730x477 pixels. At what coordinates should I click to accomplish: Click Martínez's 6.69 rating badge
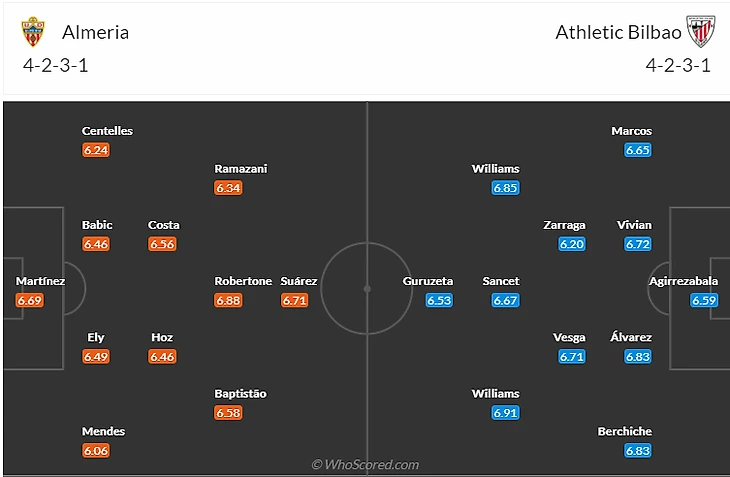pos(31,300)
